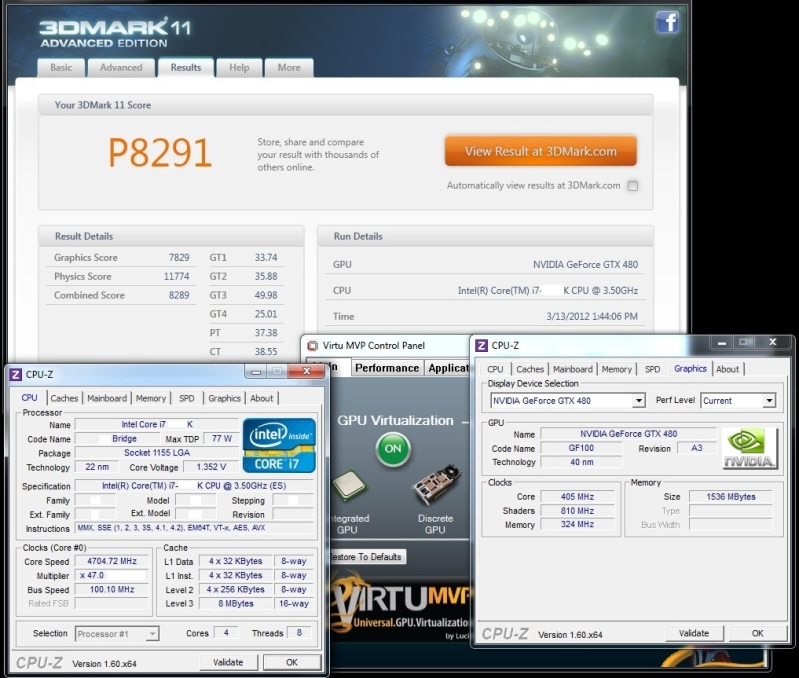Click the Level 3 cache field 8 MBytes
This screenshot has height=678, width=799.
point(235,604)
